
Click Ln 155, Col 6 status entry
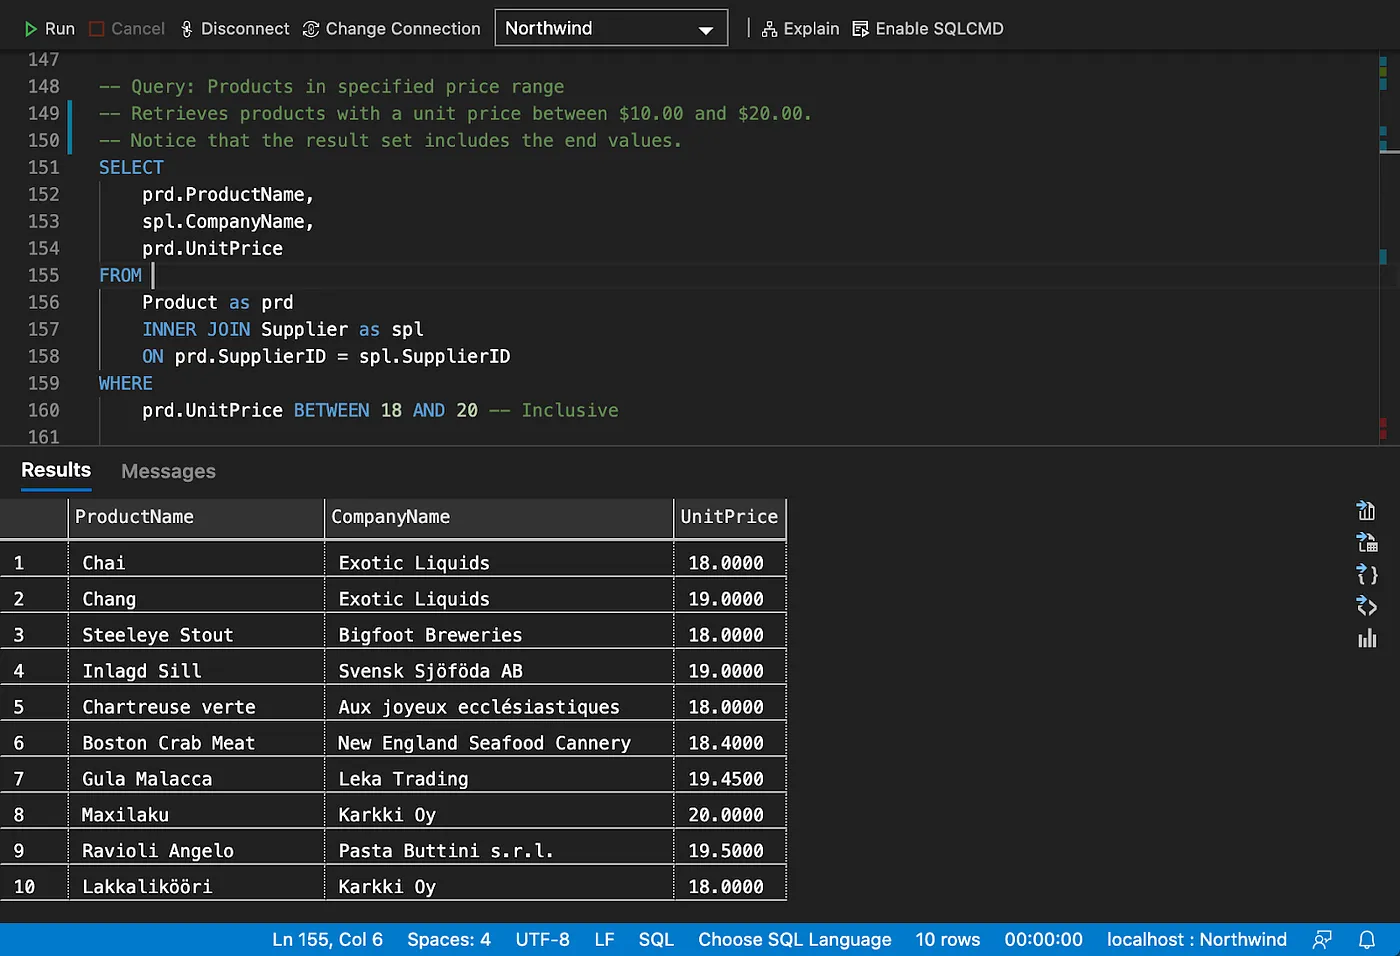[327, 940]
